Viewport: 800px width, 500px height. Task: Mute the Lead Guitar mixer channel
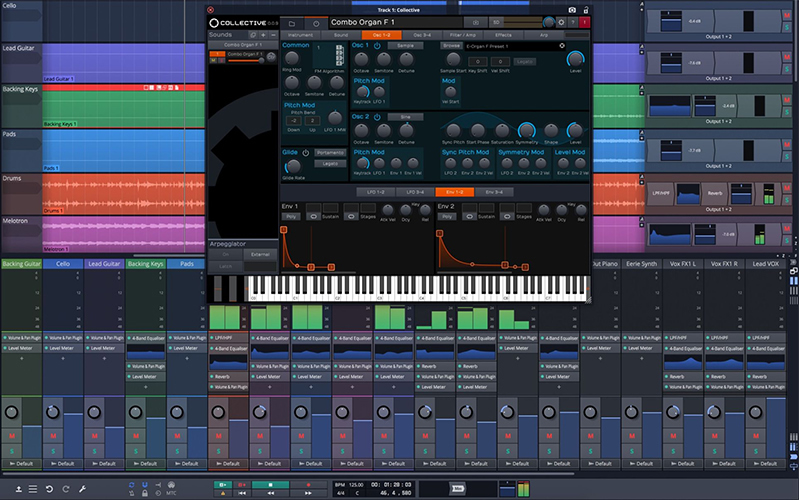[94, 436]
